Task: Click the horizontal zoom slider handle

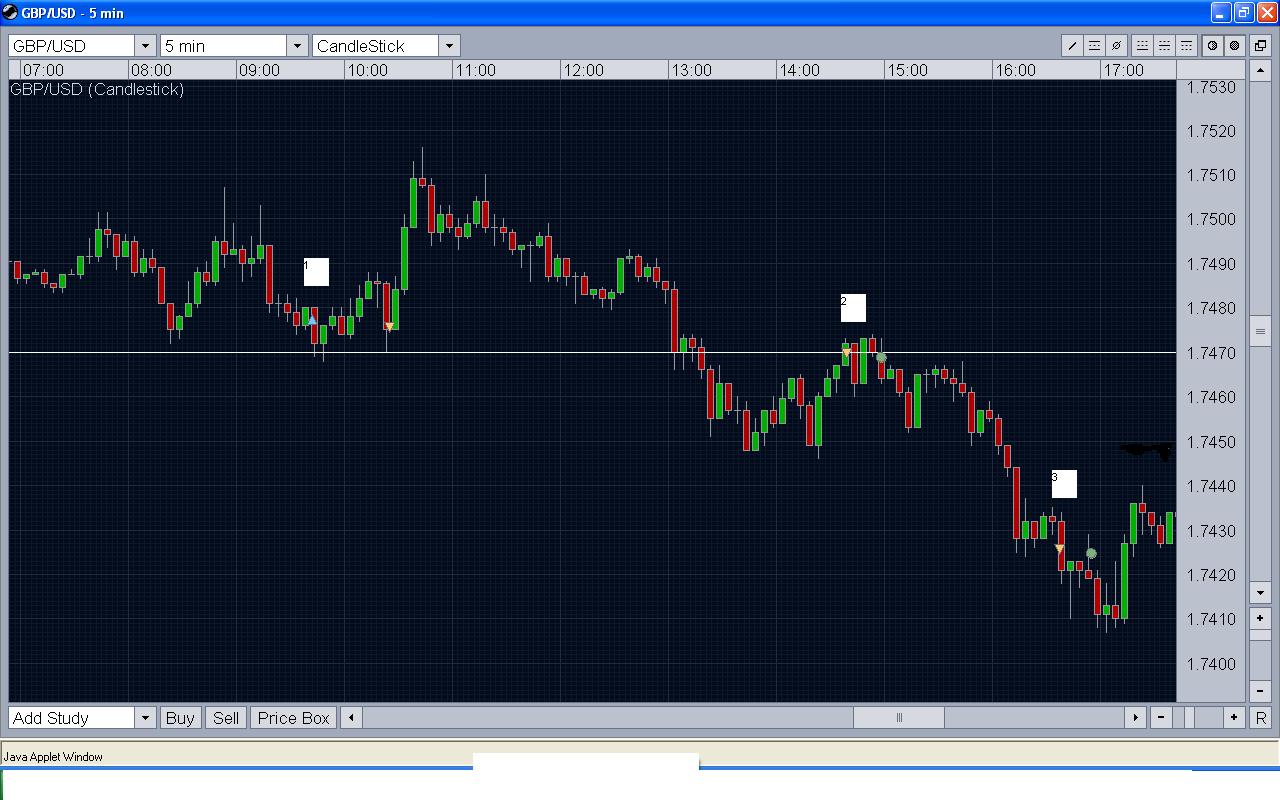Action: click(1191, 718)
